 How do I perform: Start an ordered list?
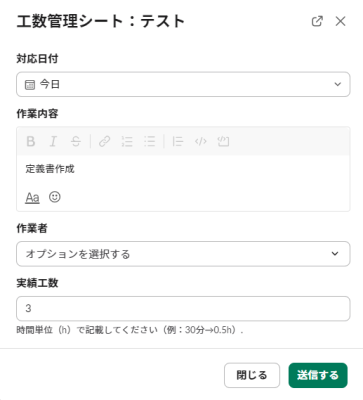pos(127,141)
